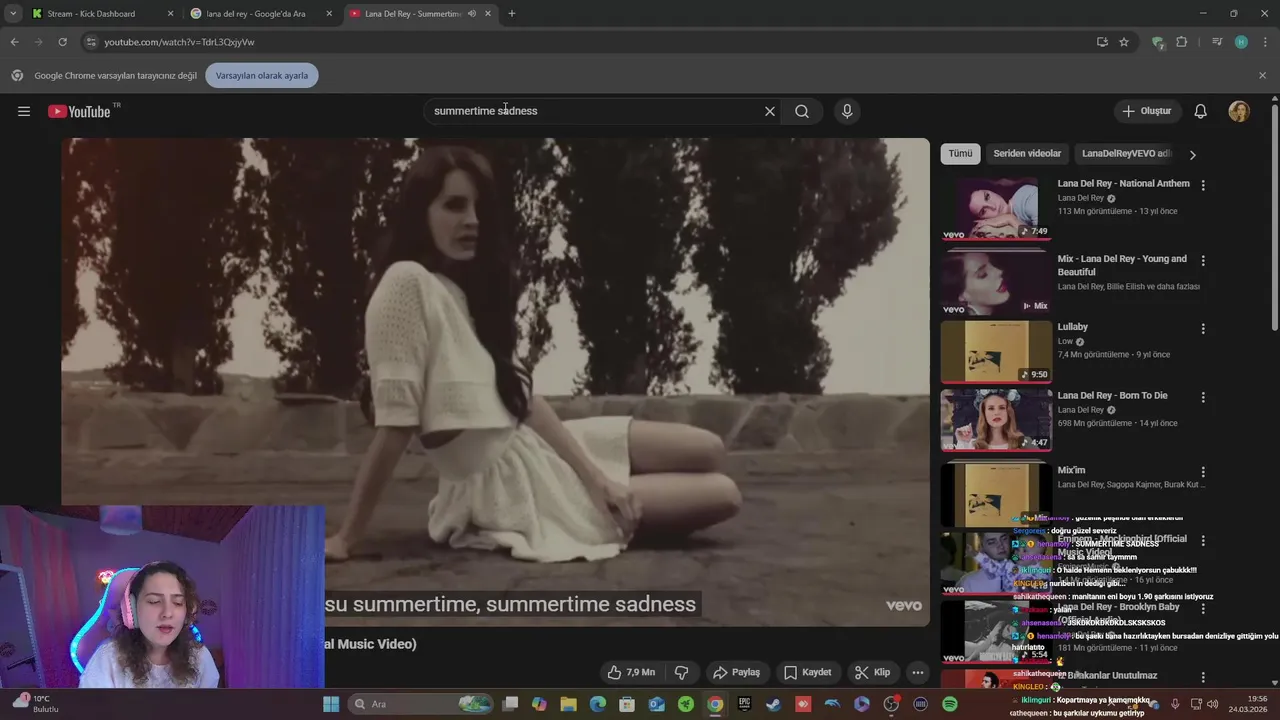
Task: Open National Anthem video thumbnail
Action: tap(996, 208)
